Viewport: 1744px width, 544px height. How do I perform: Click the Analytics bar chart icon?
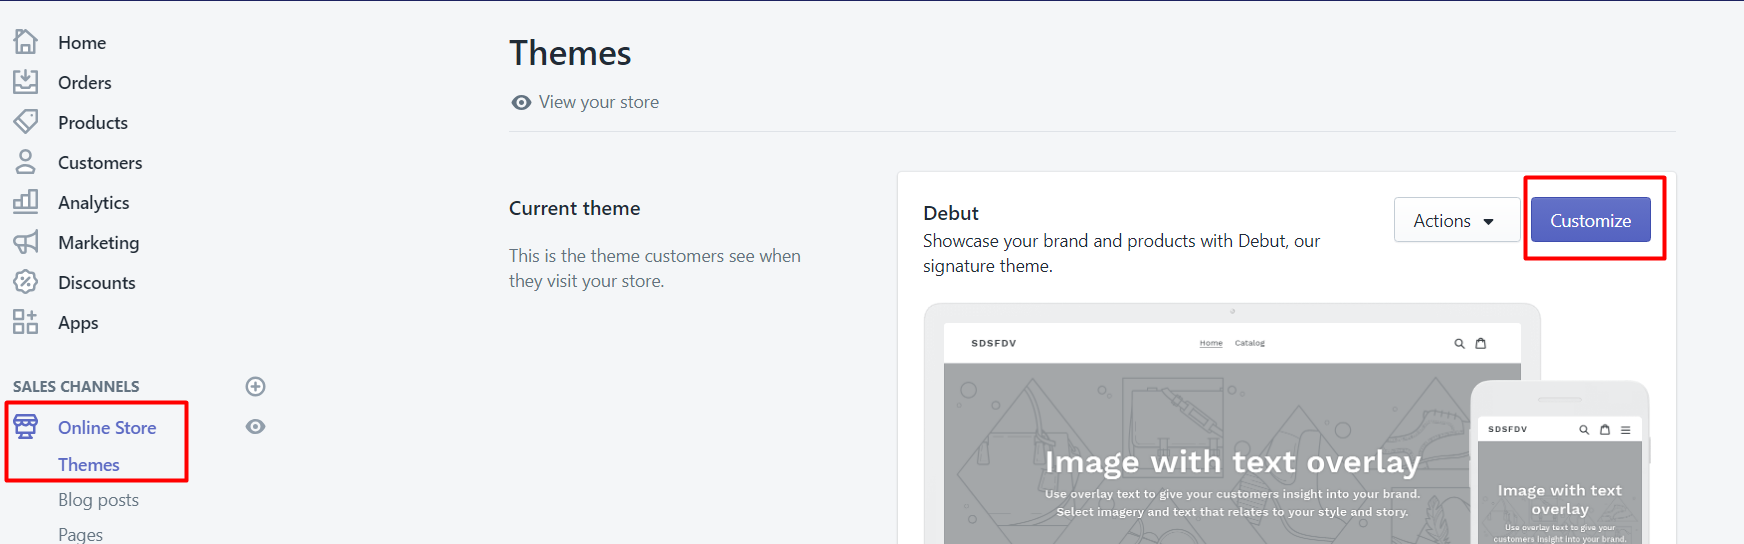point(25,202)
